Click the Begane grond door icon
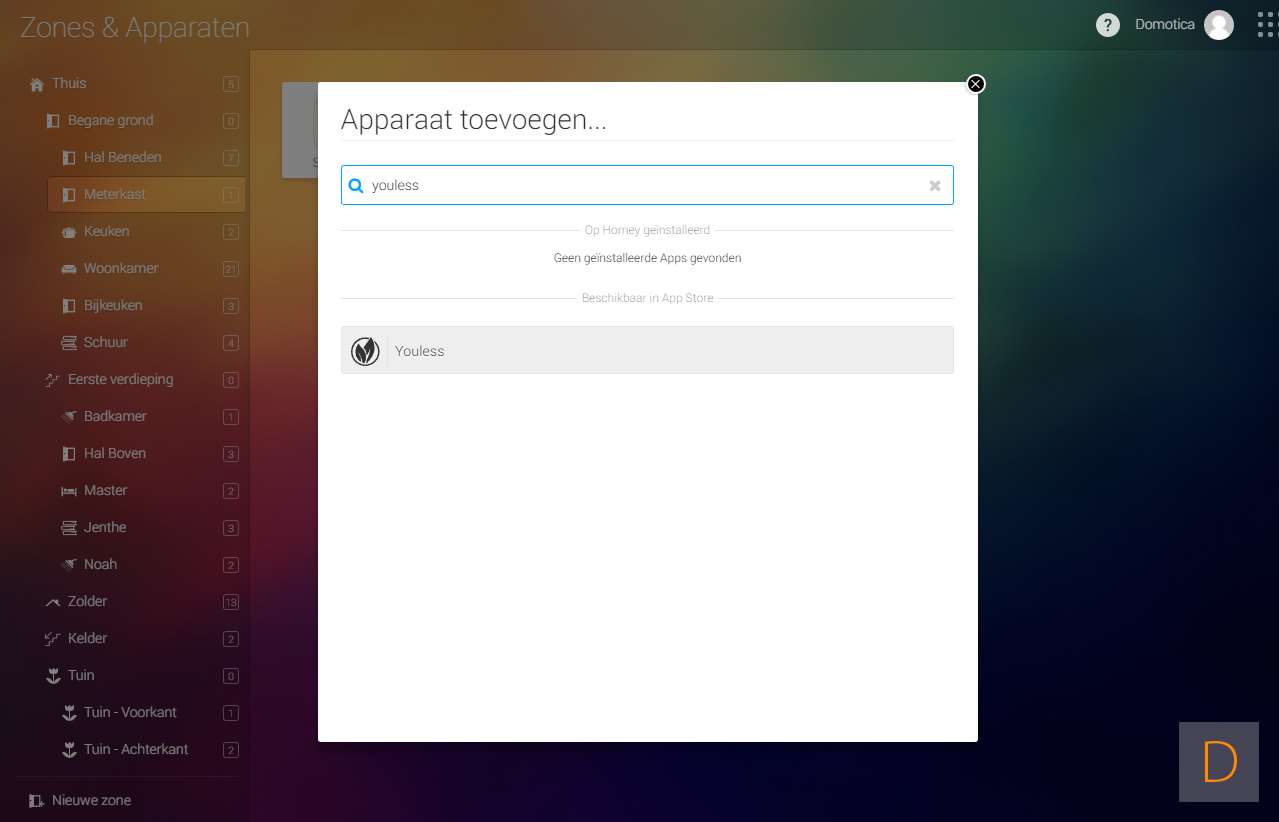Image resolution: width=1279 pixels, height=822 pixels. (53, 121)
